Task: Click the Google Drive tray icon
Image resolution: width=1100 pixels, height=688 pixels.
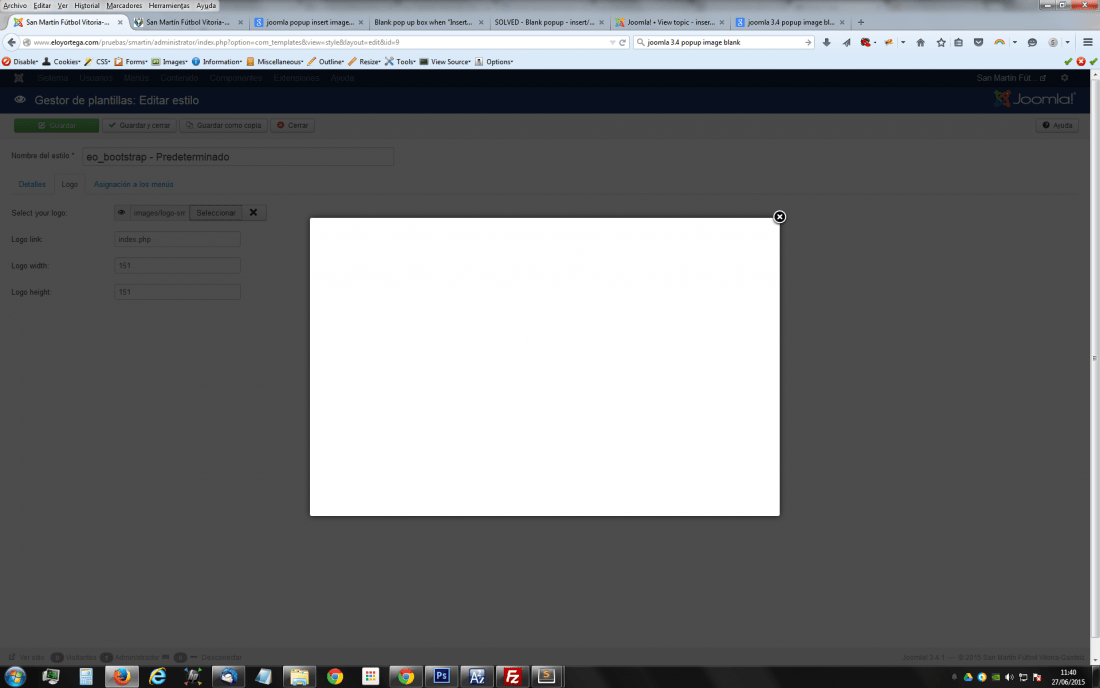Action: [968, 677]
